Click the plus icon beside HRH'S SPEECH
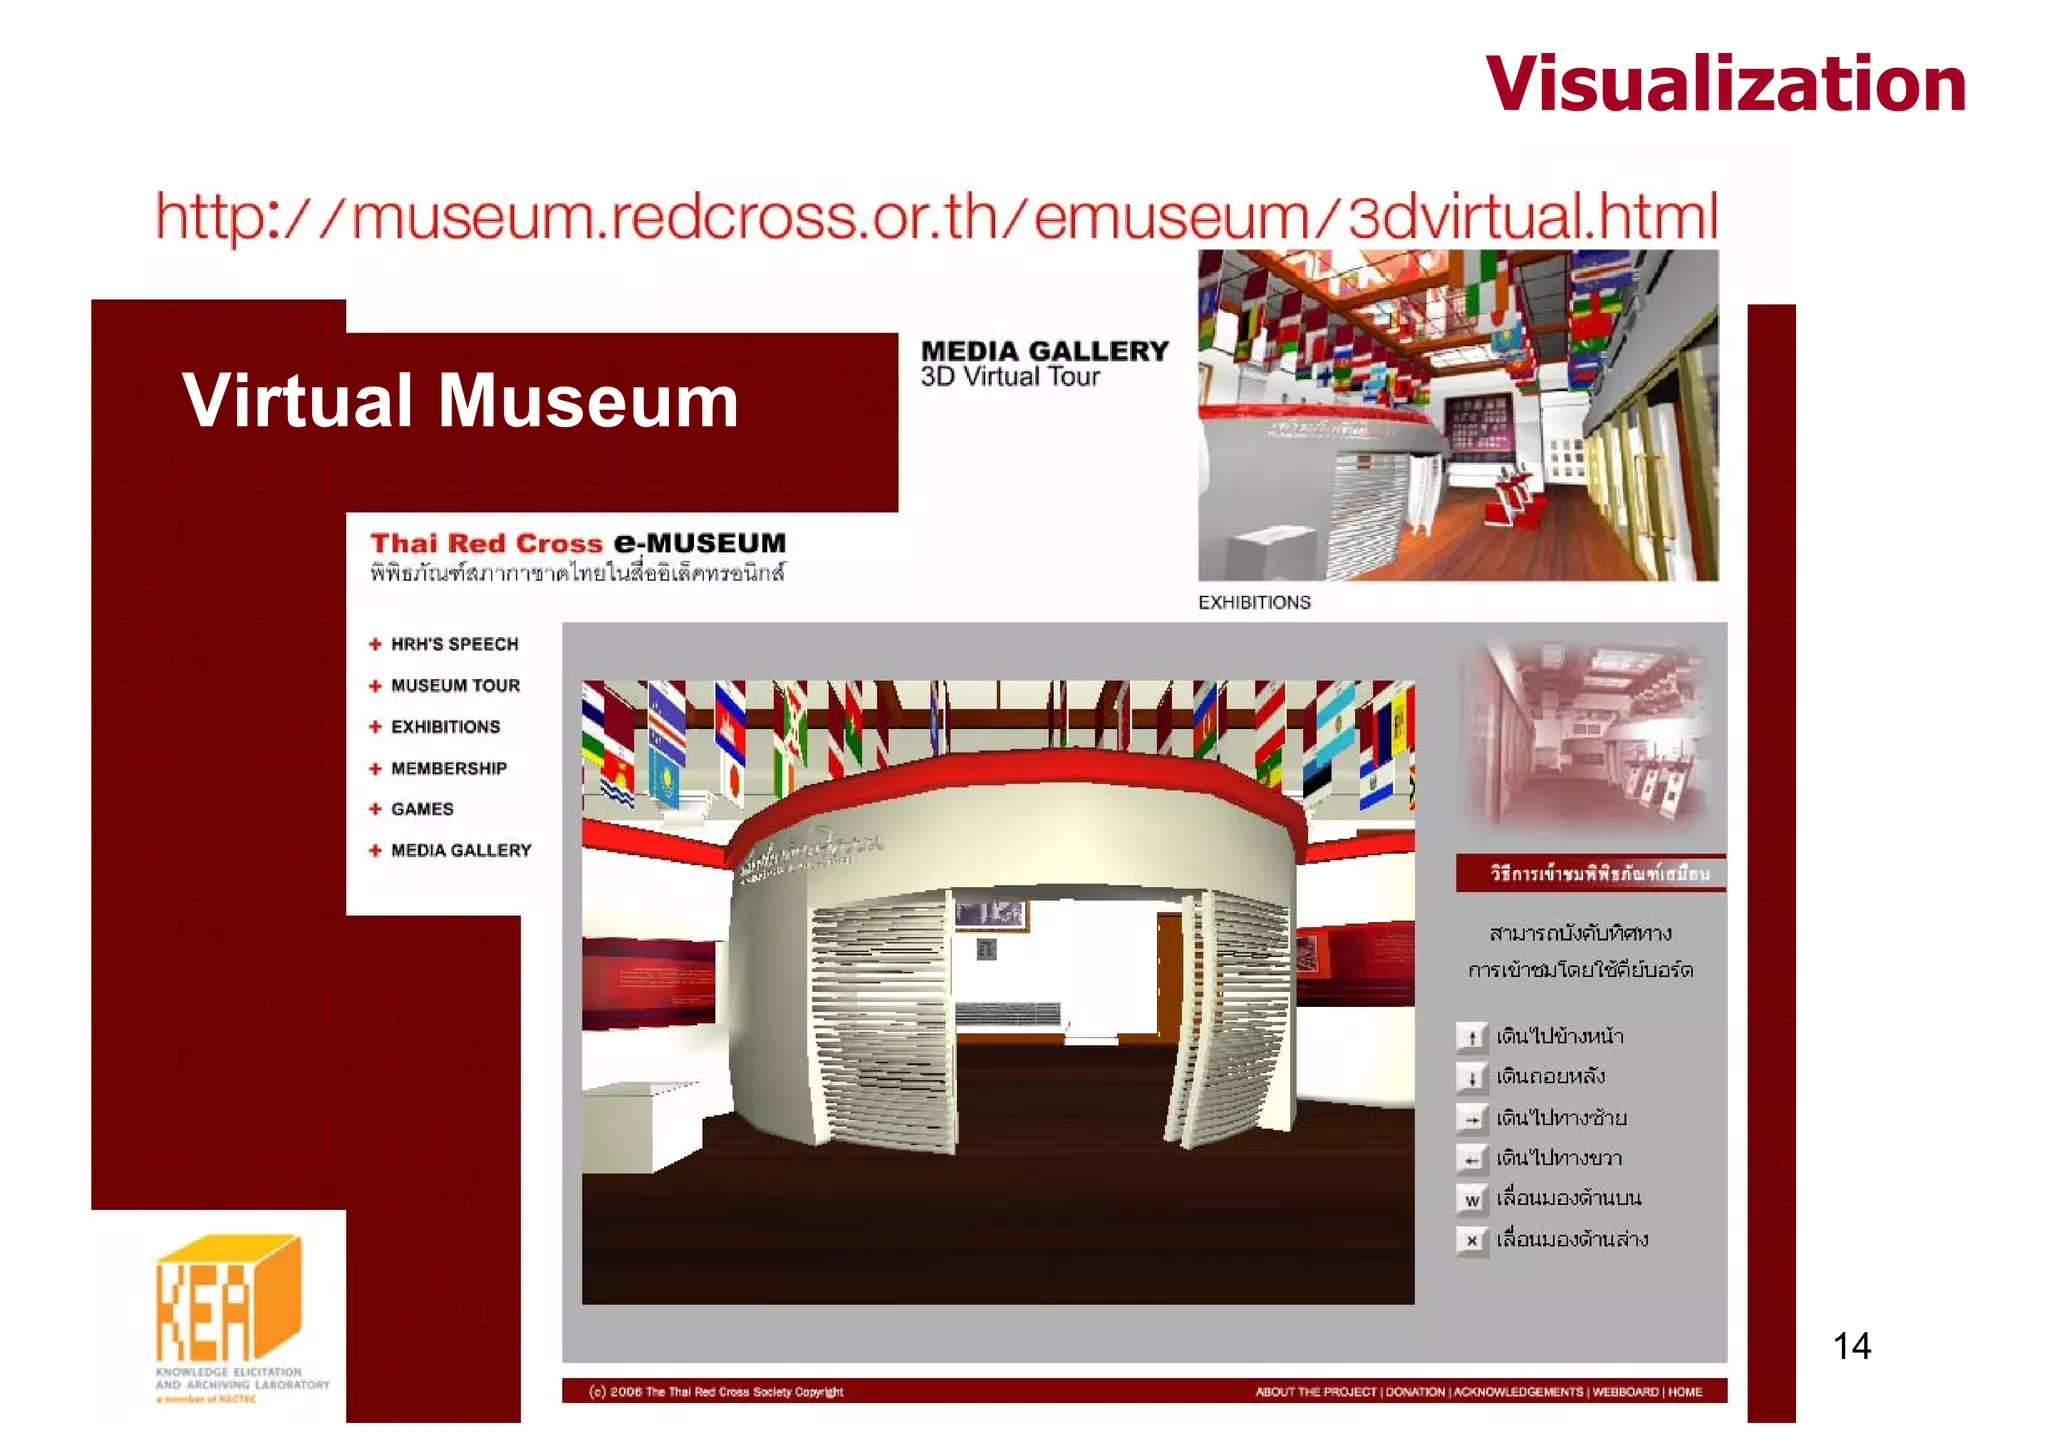The height and width of the screenshot is (1448, 2048). click(x=375, y=644)
